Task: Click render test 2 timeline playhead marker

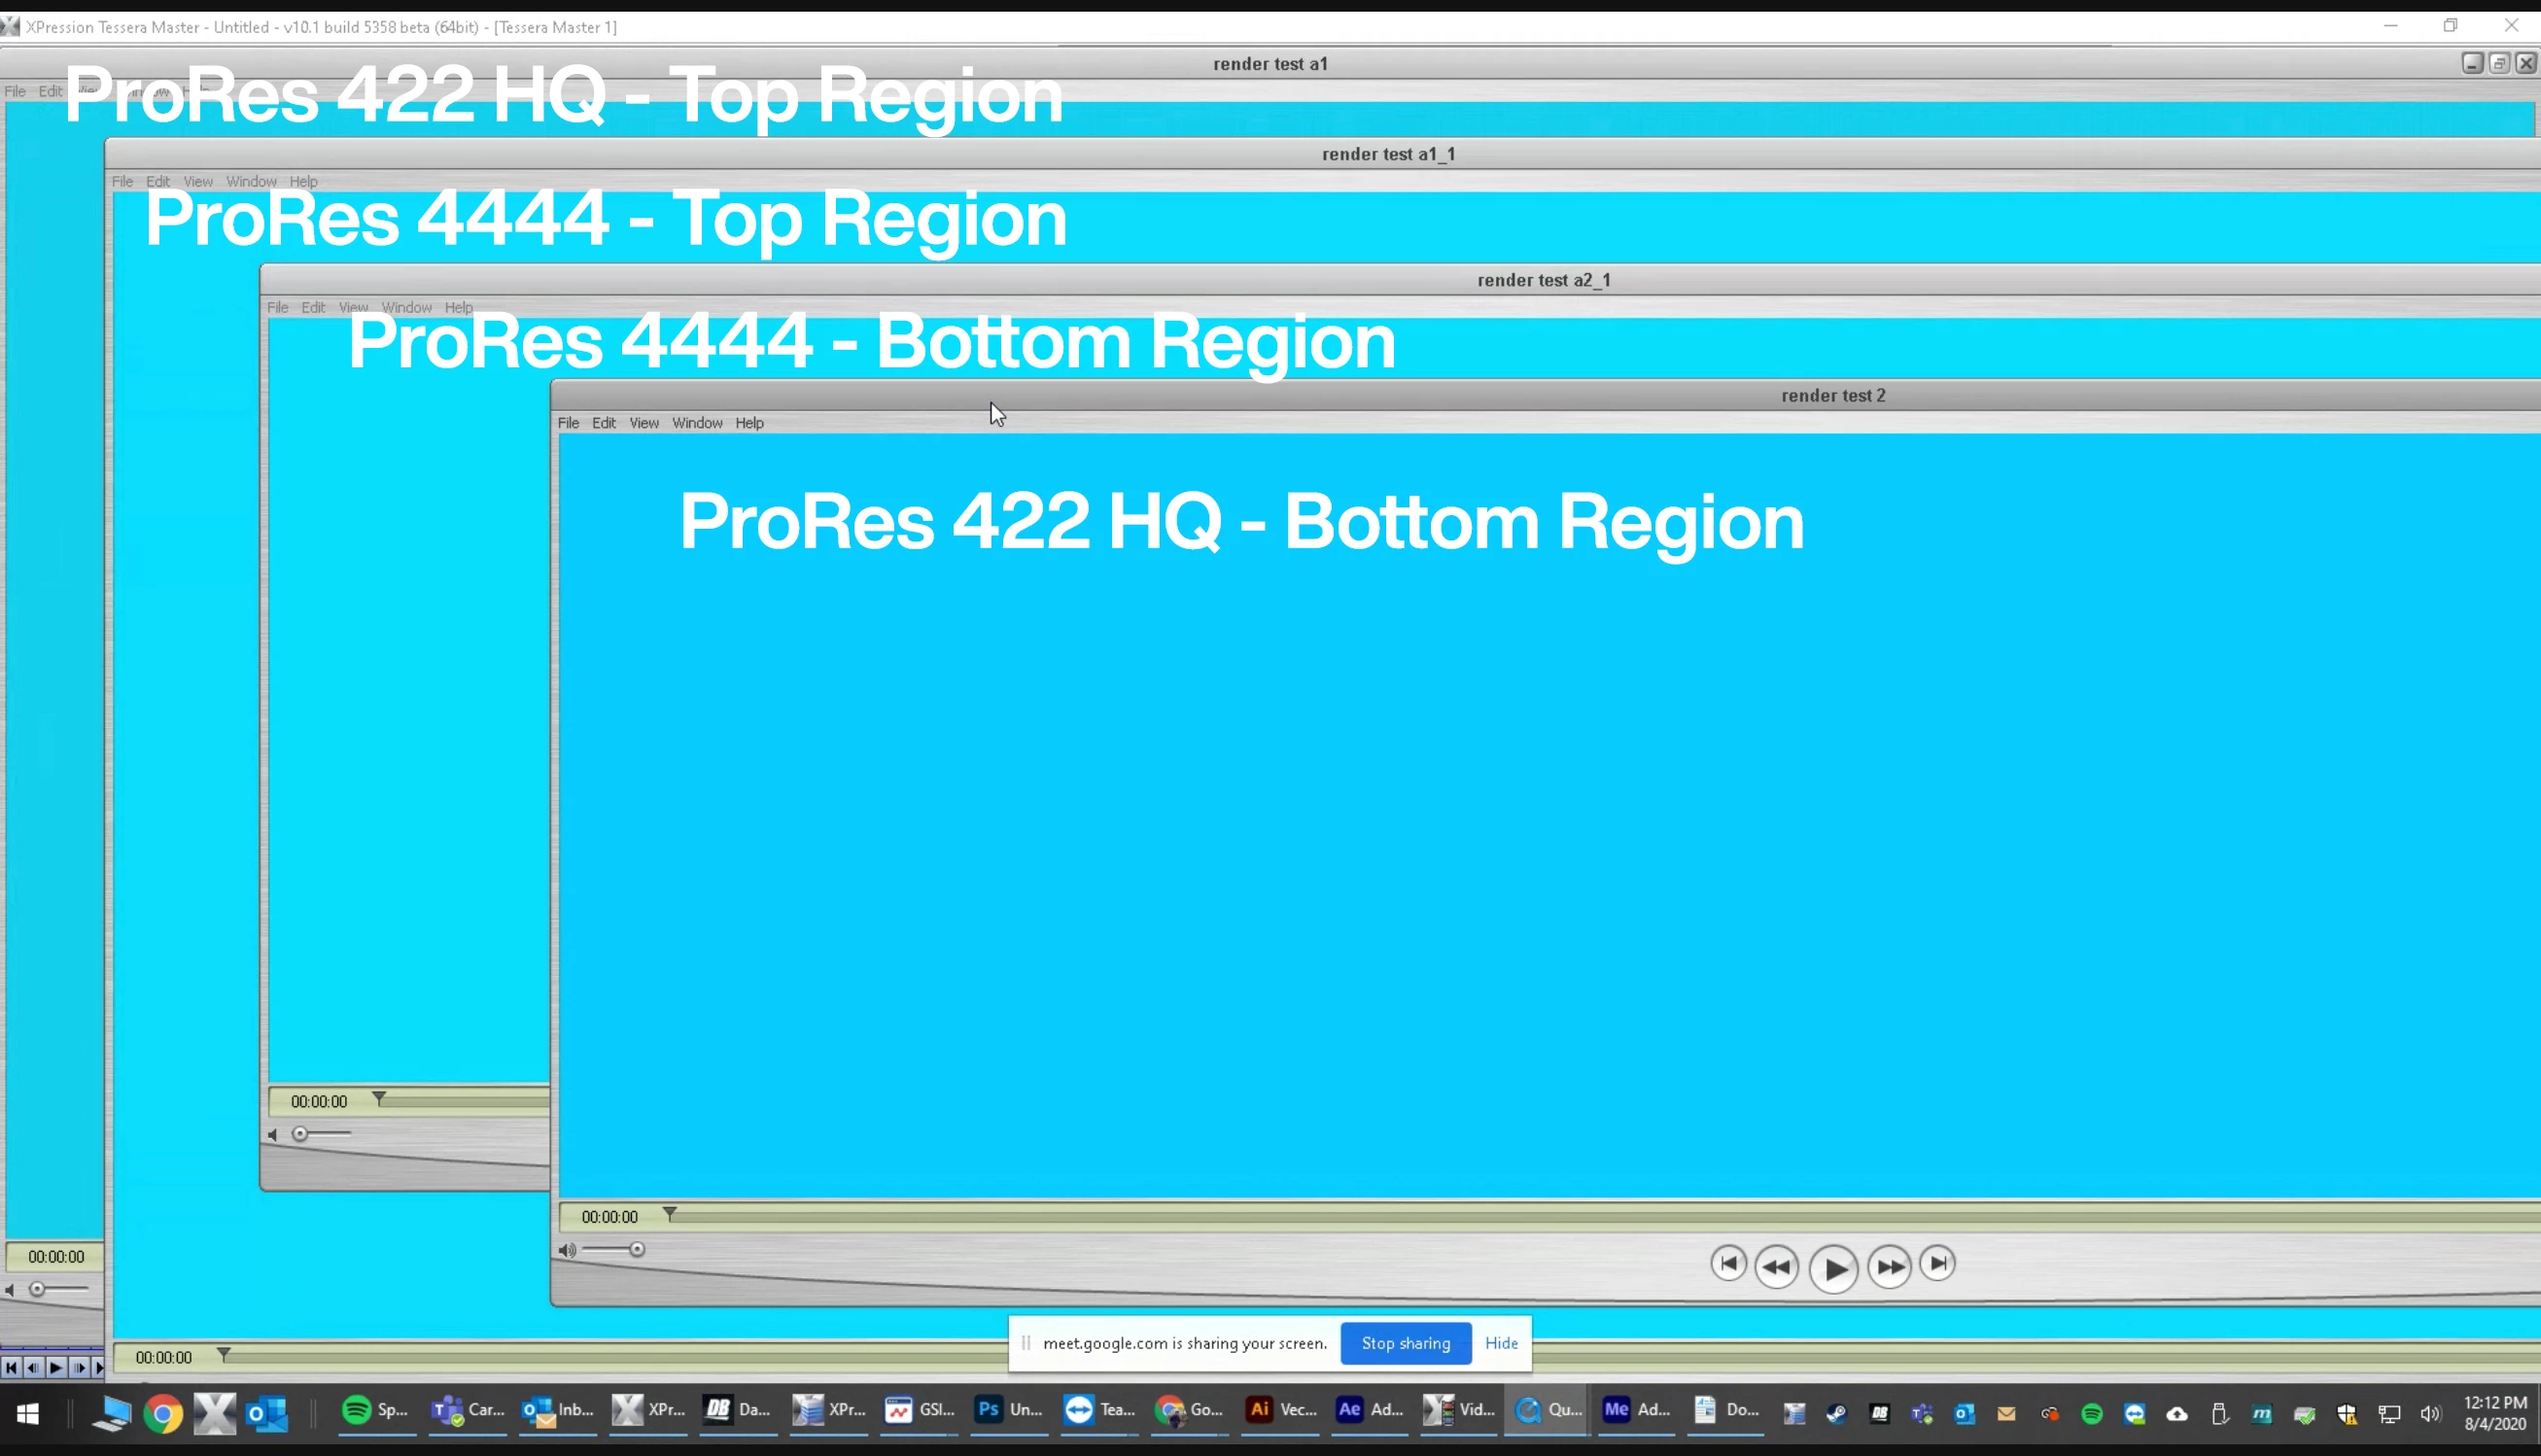Action: [670, 1213]
